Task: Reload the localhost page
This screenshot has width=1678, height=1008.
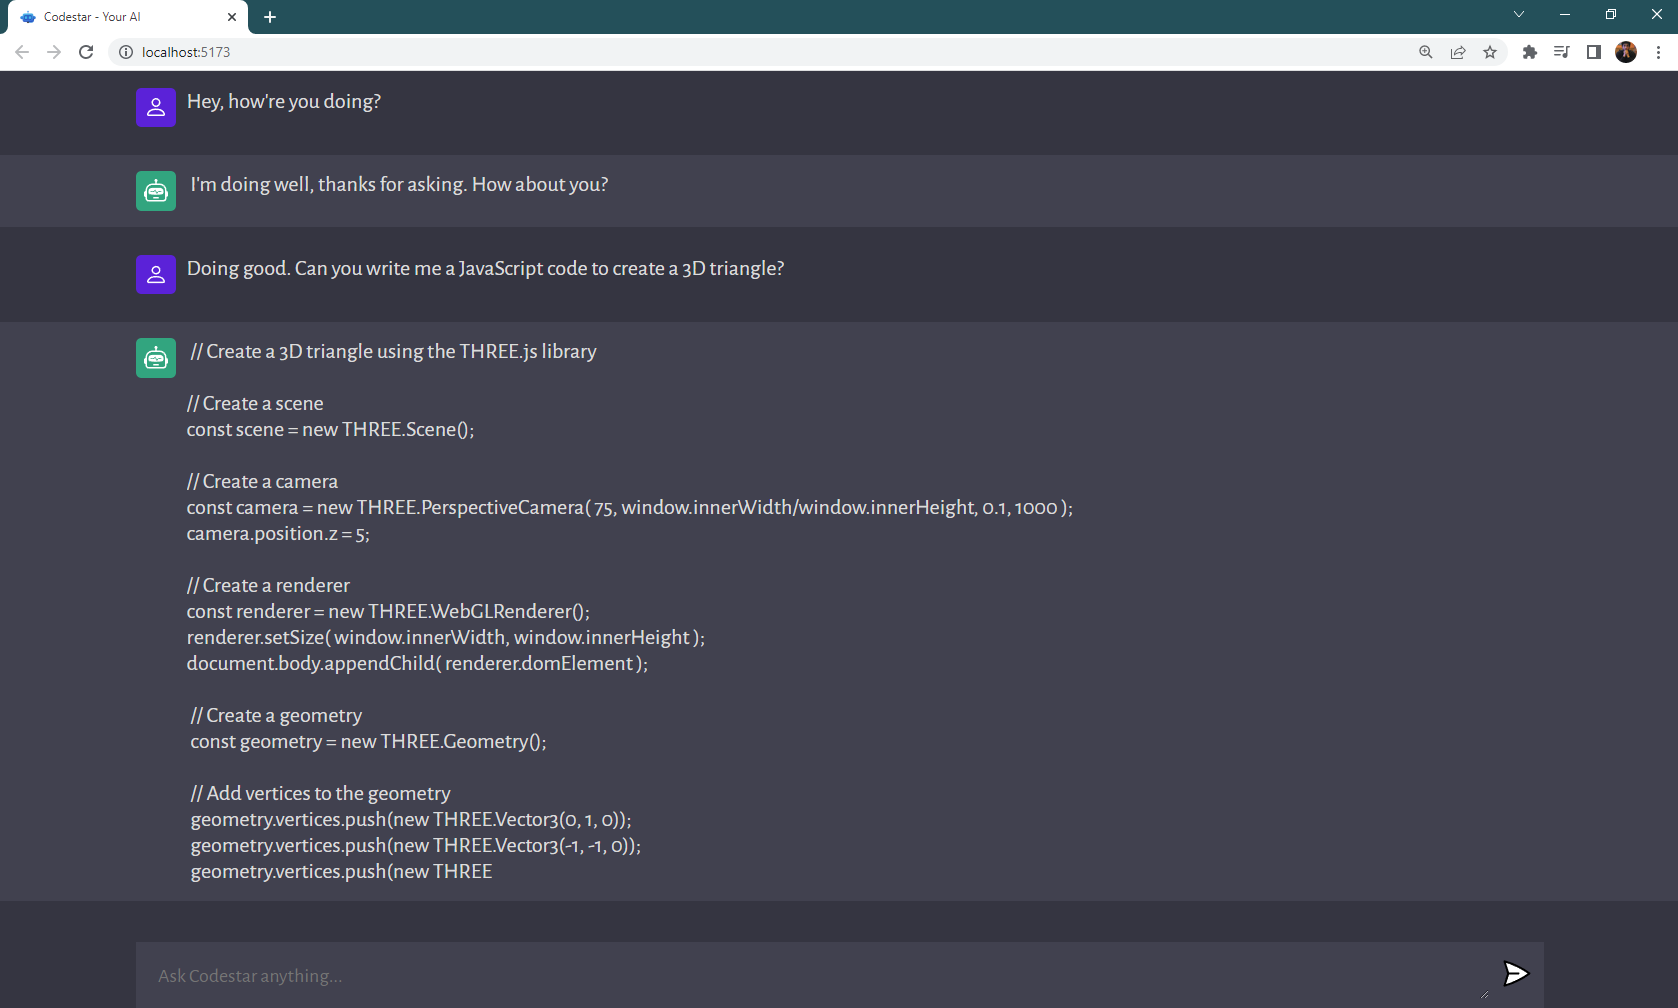Action: 86,52
